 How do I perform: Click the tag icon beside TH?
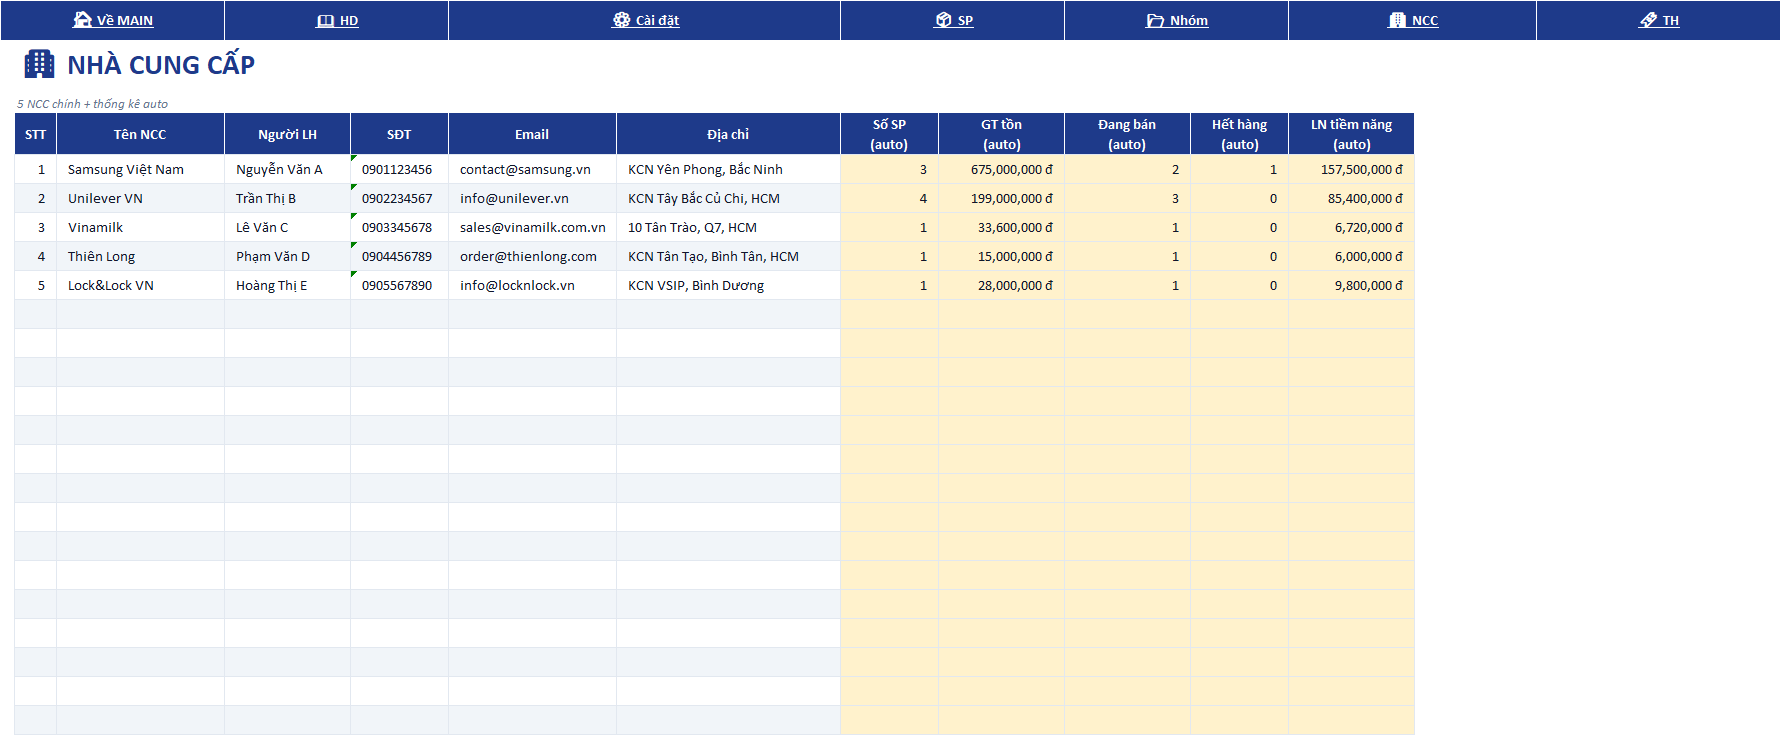(1648, 20)
